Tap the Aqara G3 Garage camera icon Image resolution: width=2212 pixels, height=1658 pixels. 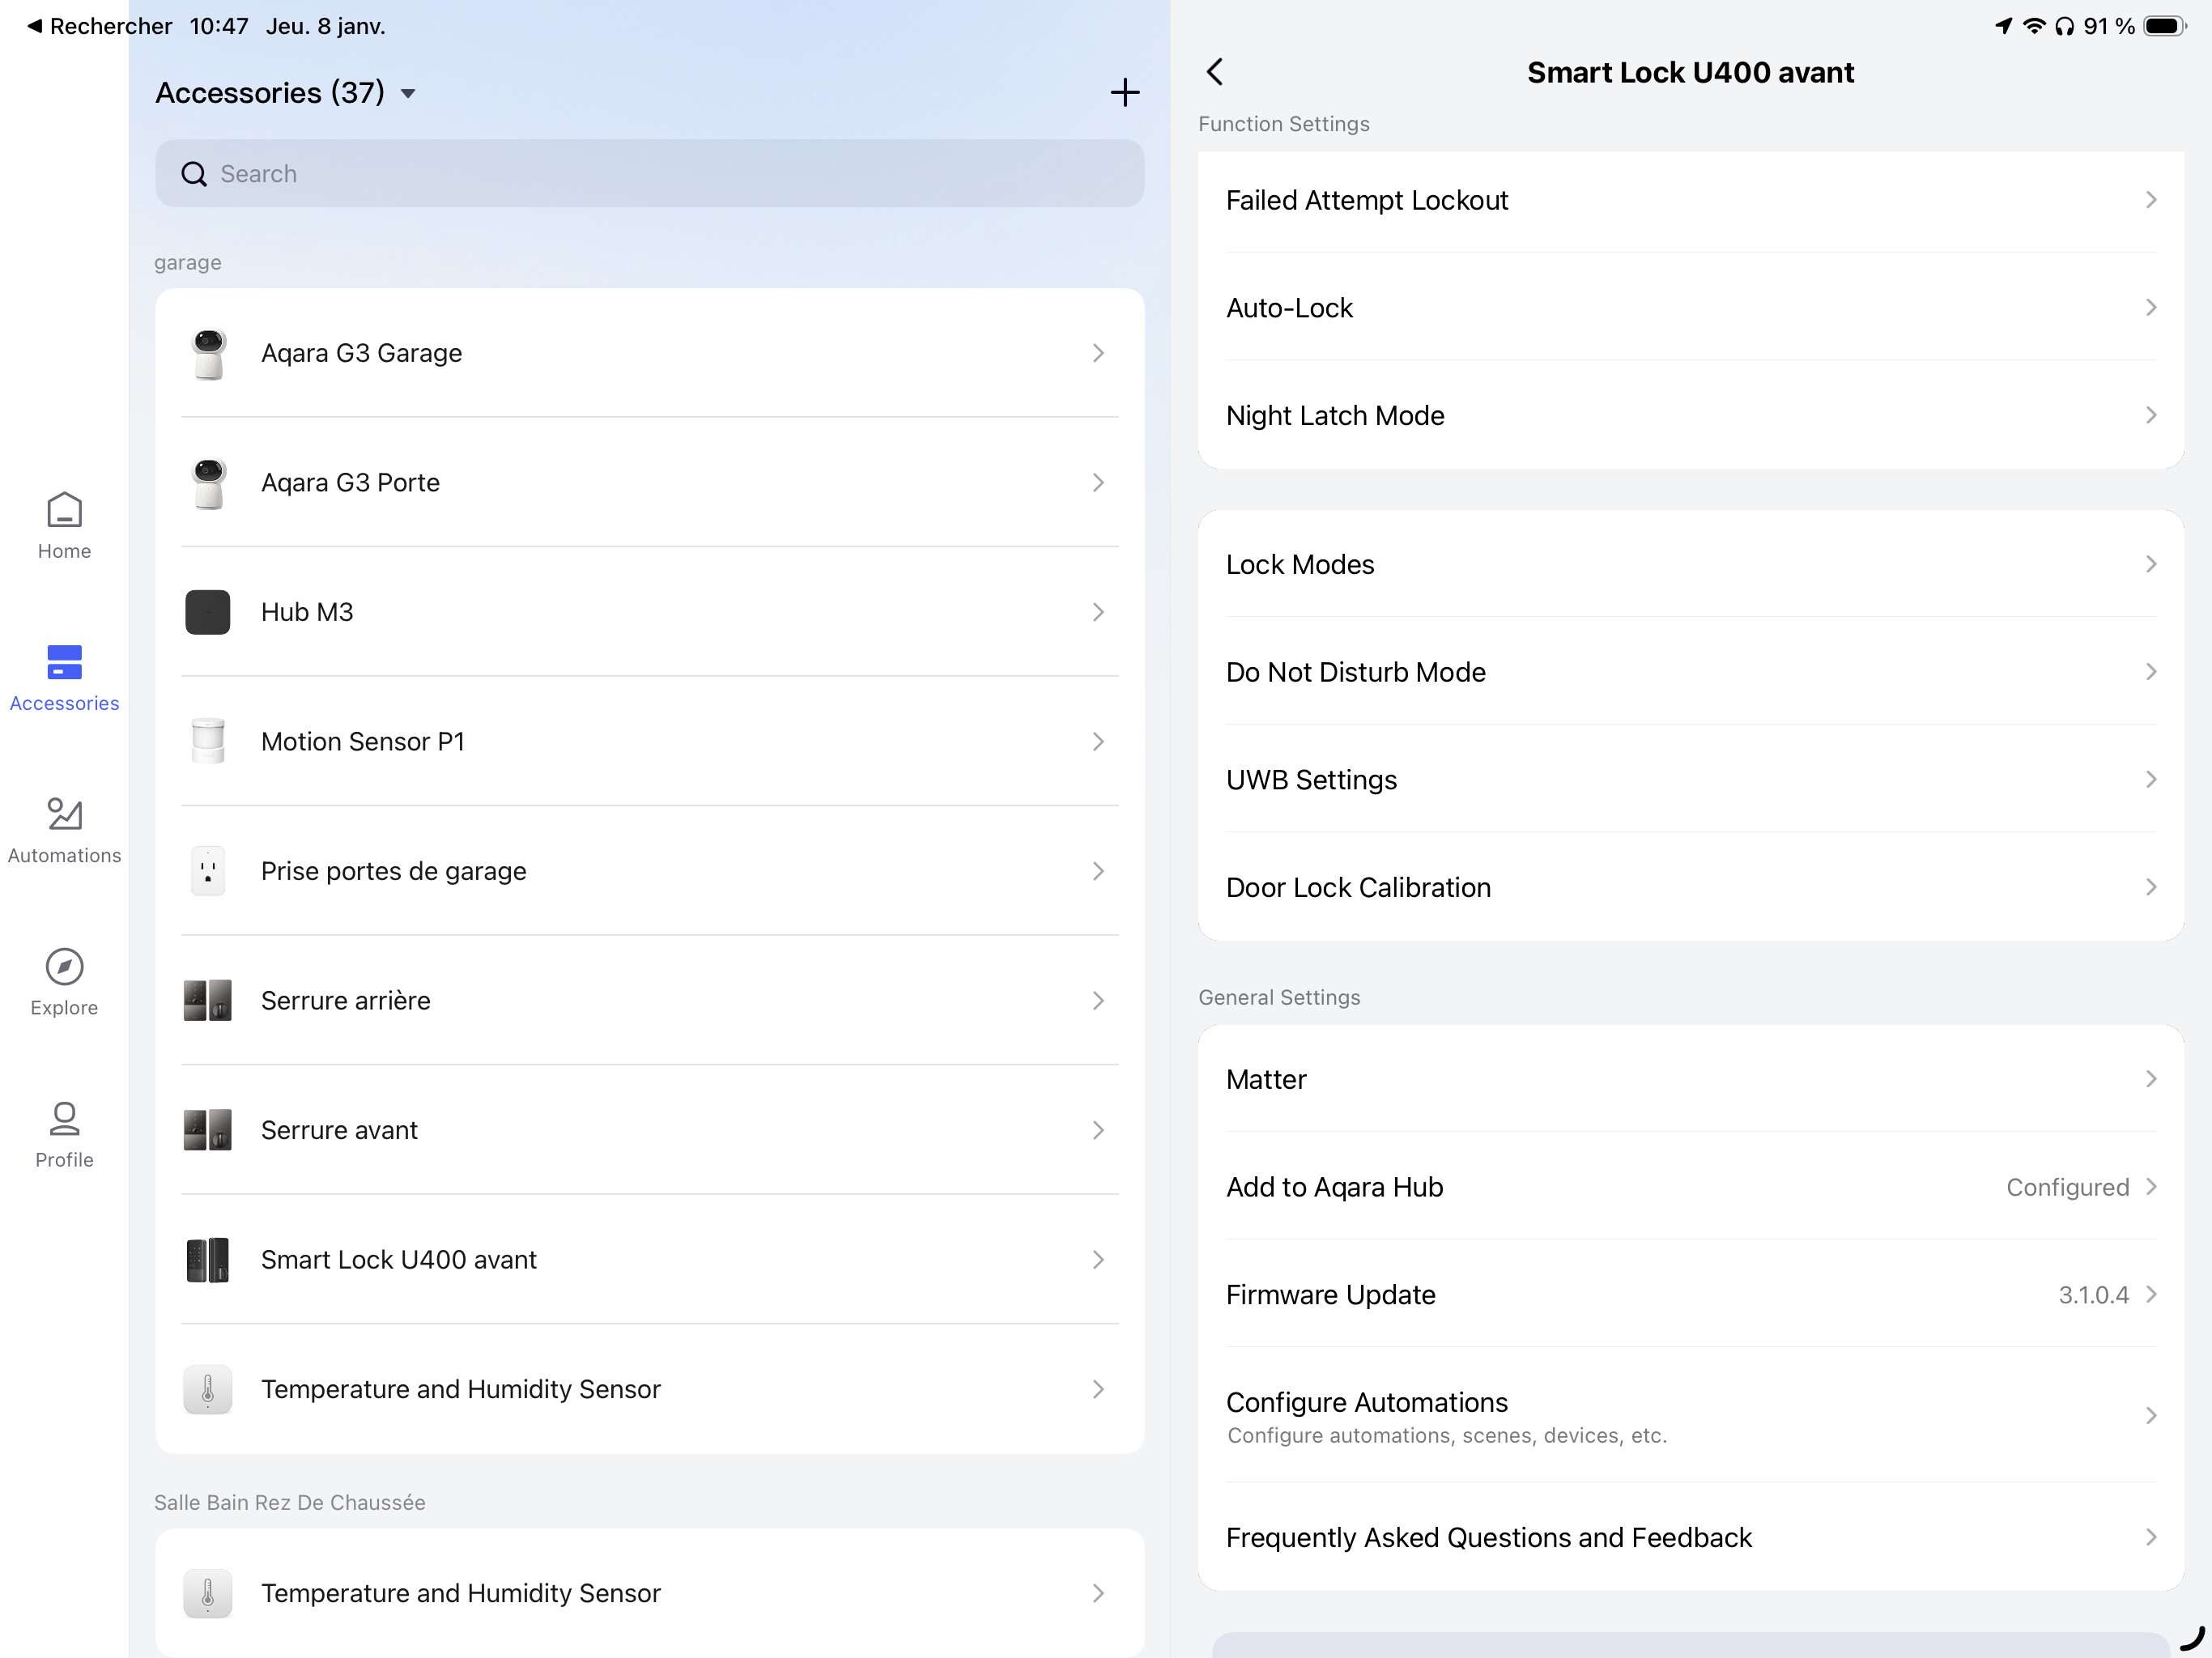click(208, 353)
